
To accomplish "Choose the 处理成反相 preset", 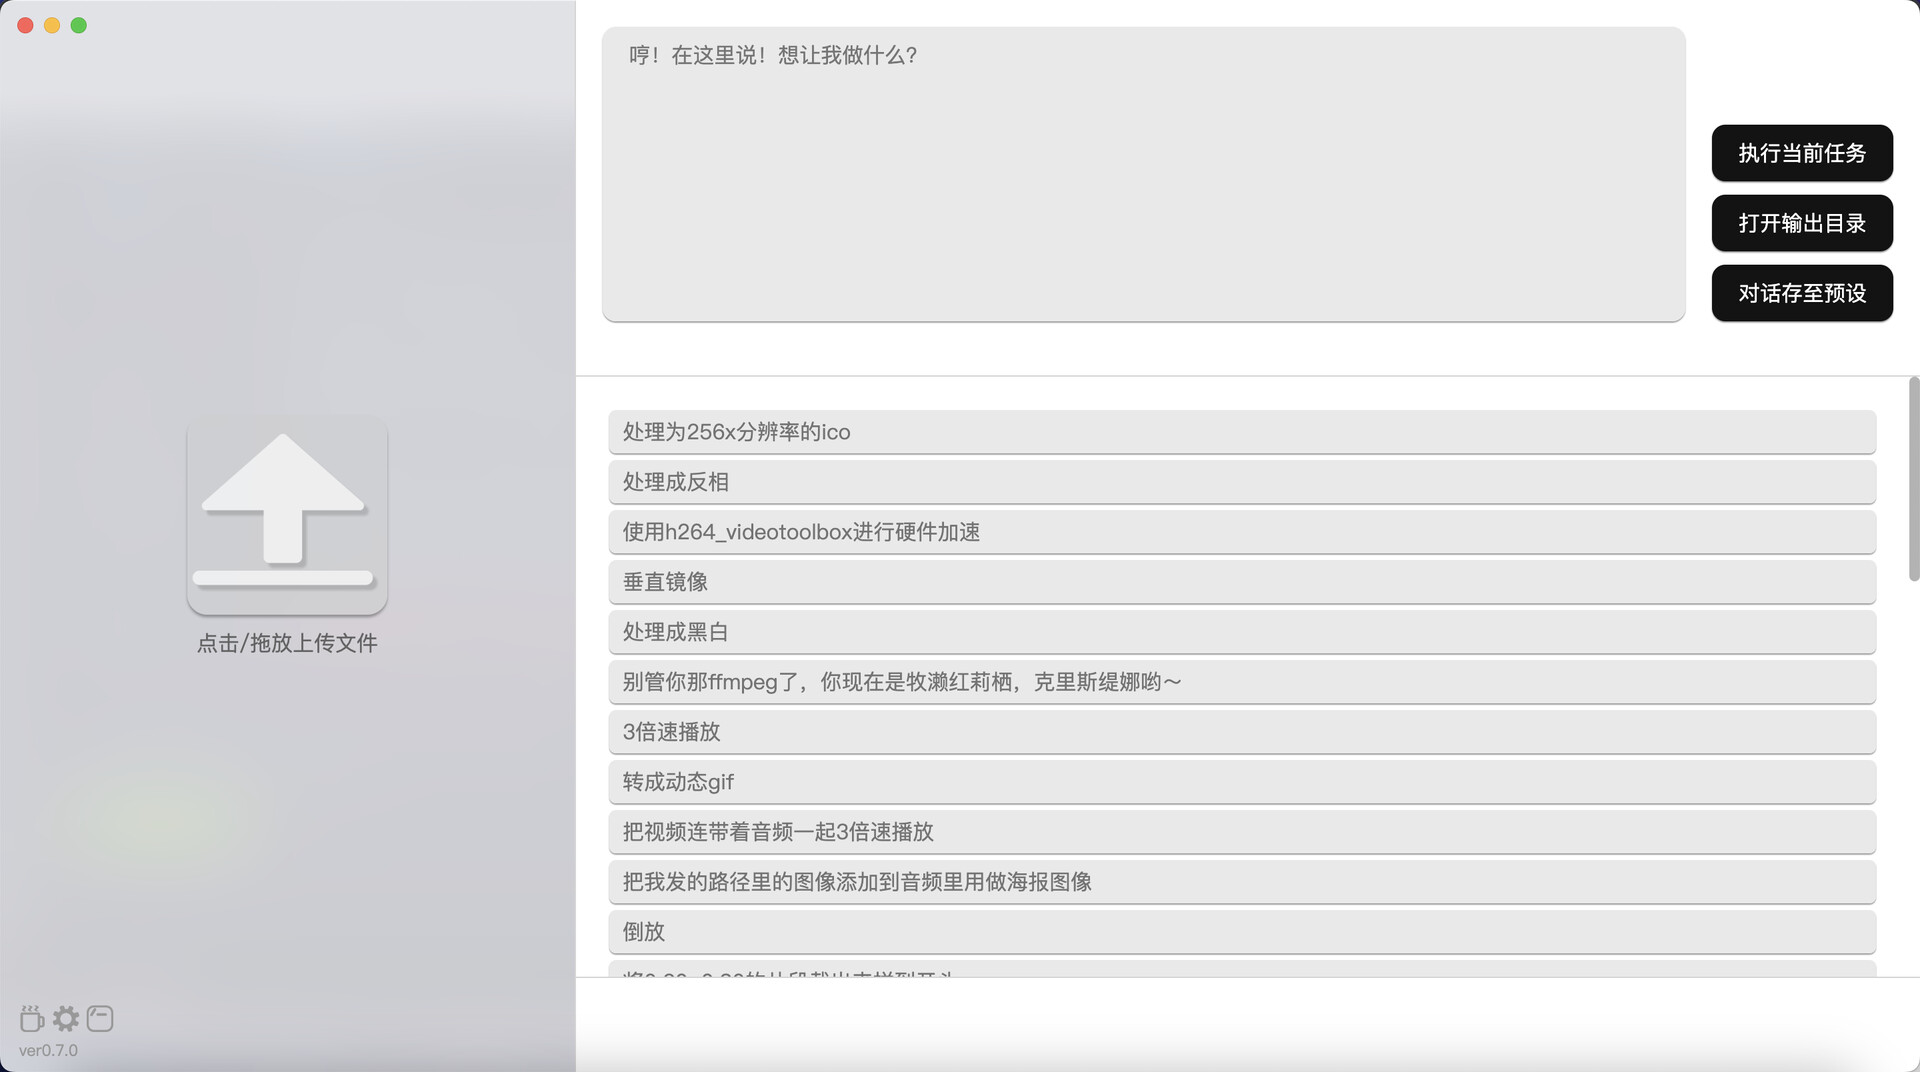I will [x=1241, y=482].
